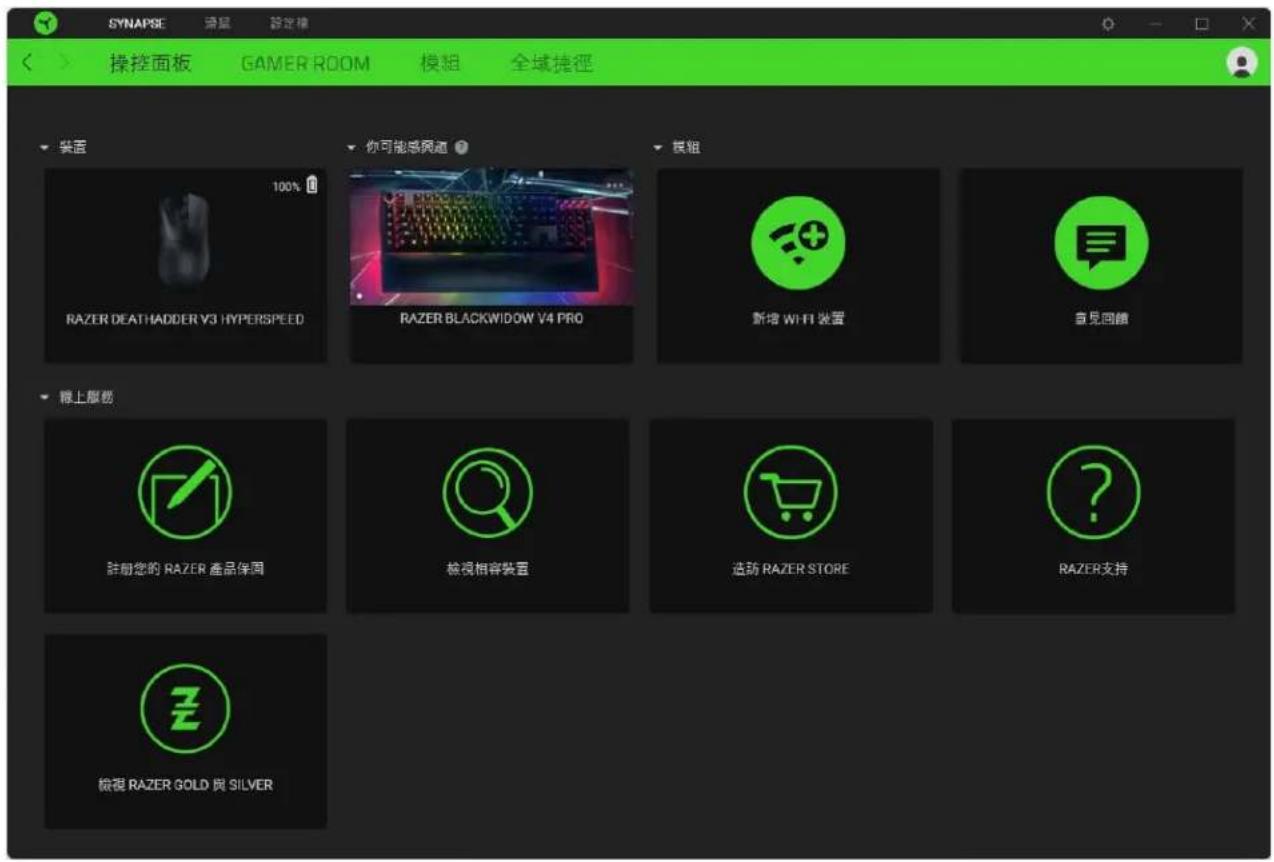This screenshot has height=862, width=1274.
Task: Click the battery icon next to 100%
Action: tap(312, 185)
